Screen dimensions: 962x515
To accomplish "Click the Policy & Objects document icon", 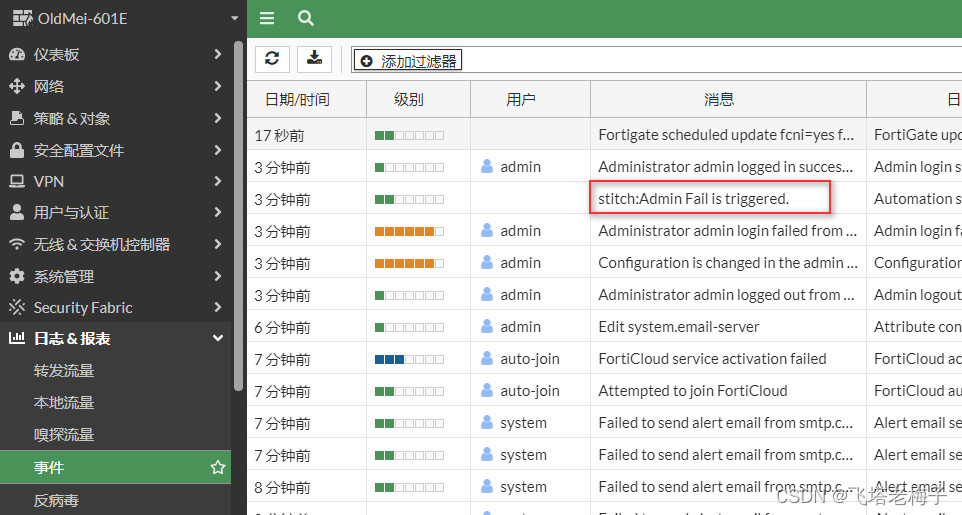I will pos(17,118).
